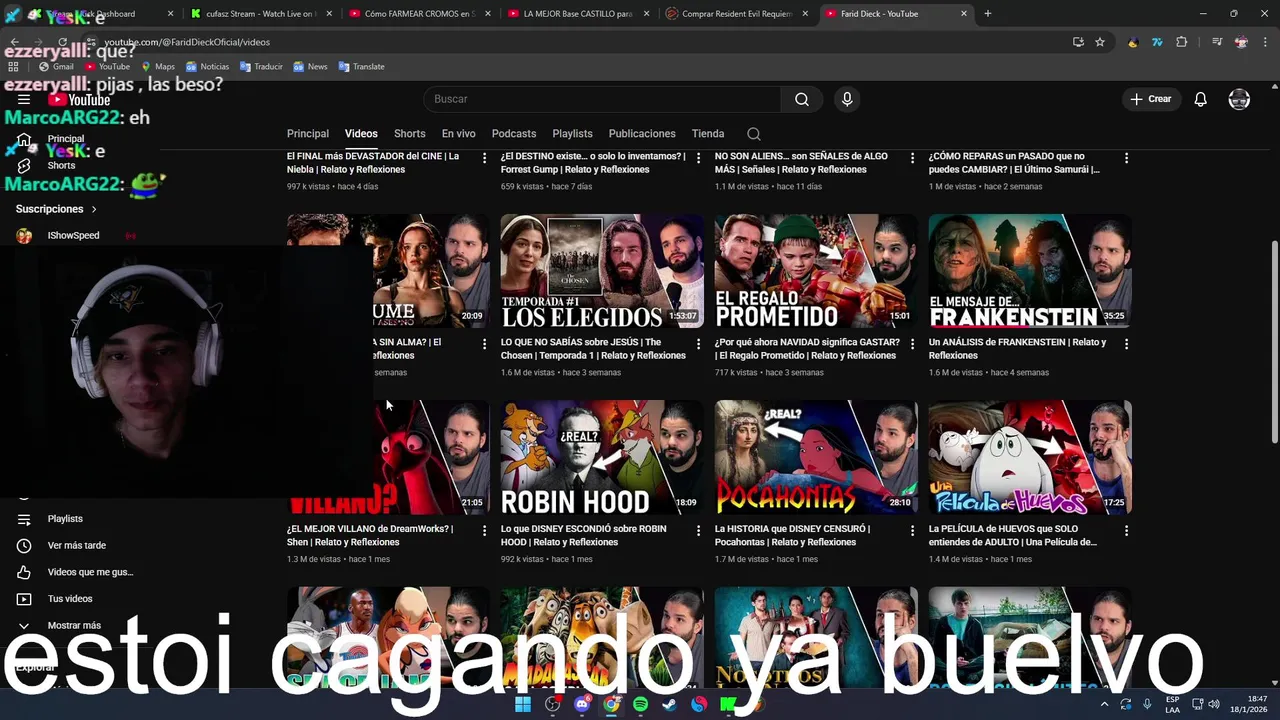Expand the Suscripciones section chevron

tap(94, 209)
